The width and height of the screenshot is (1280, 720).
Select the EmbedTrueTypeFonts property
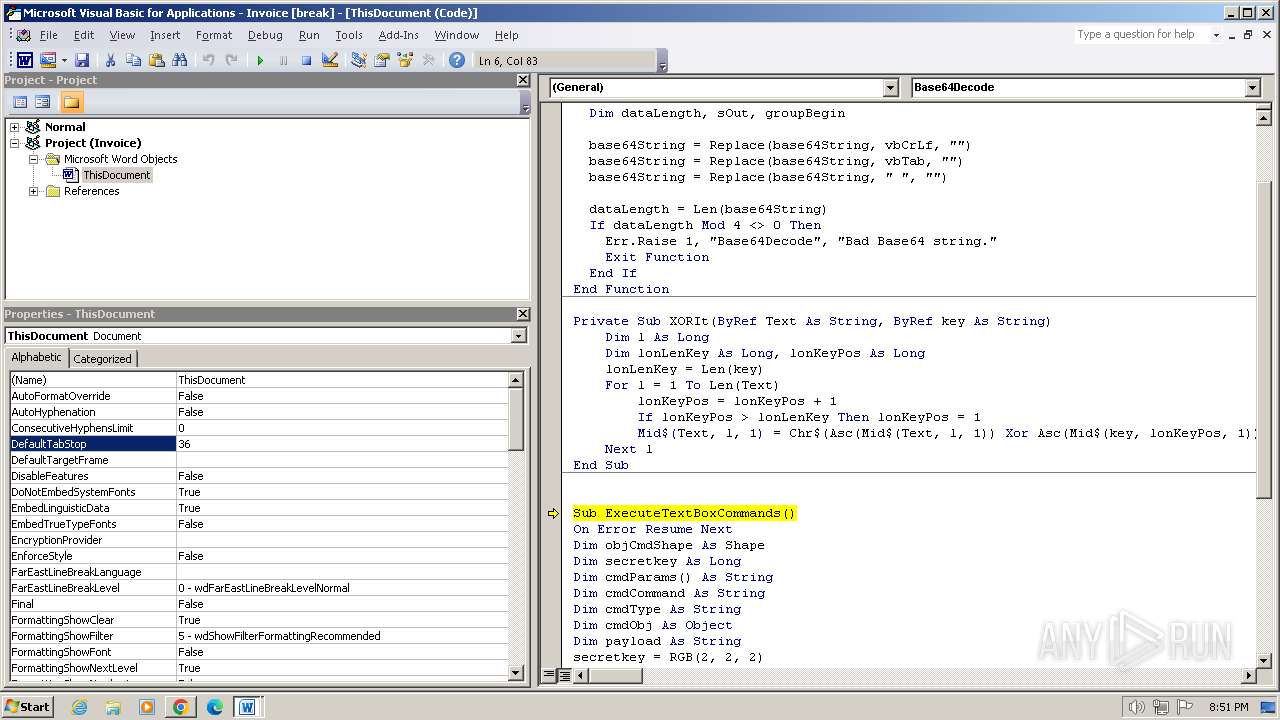point(92,524)
